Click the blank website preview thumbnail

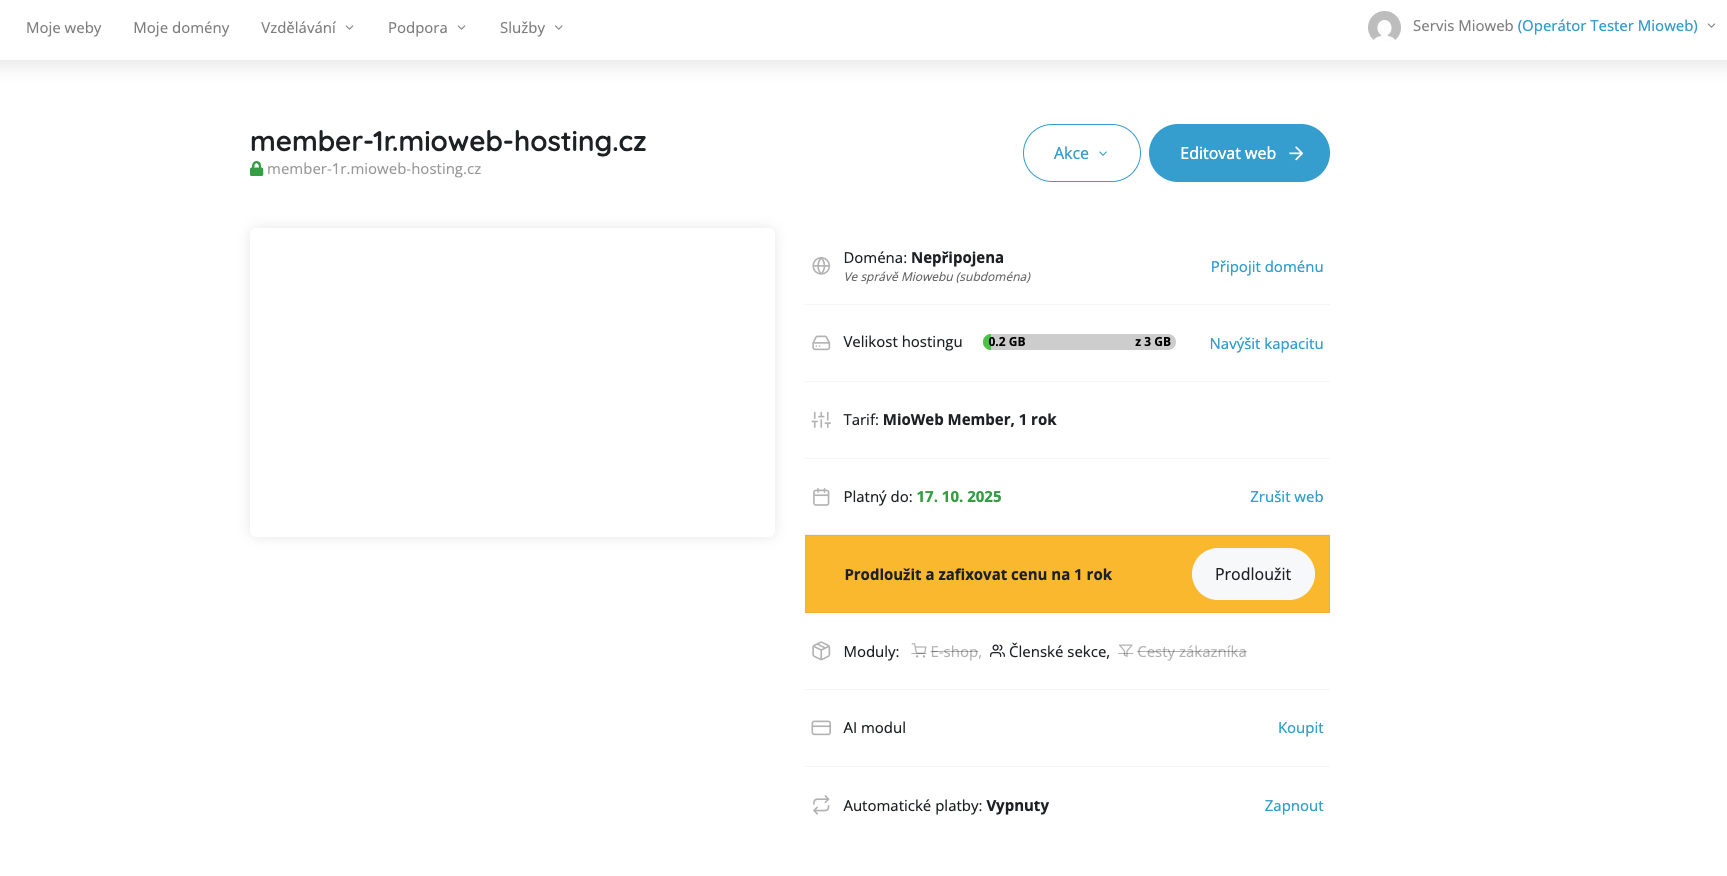512,382
